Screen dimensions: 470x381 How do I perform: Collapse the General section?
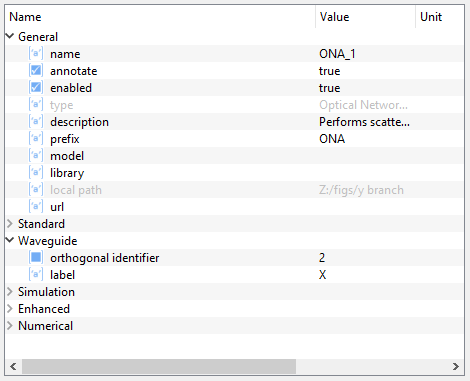10,36
